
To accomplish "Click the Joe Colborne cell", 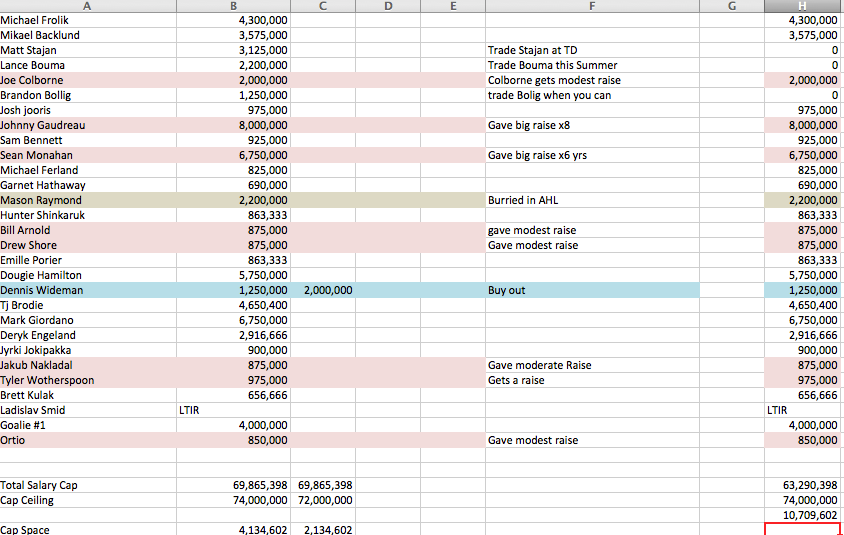I will point(88,80).
